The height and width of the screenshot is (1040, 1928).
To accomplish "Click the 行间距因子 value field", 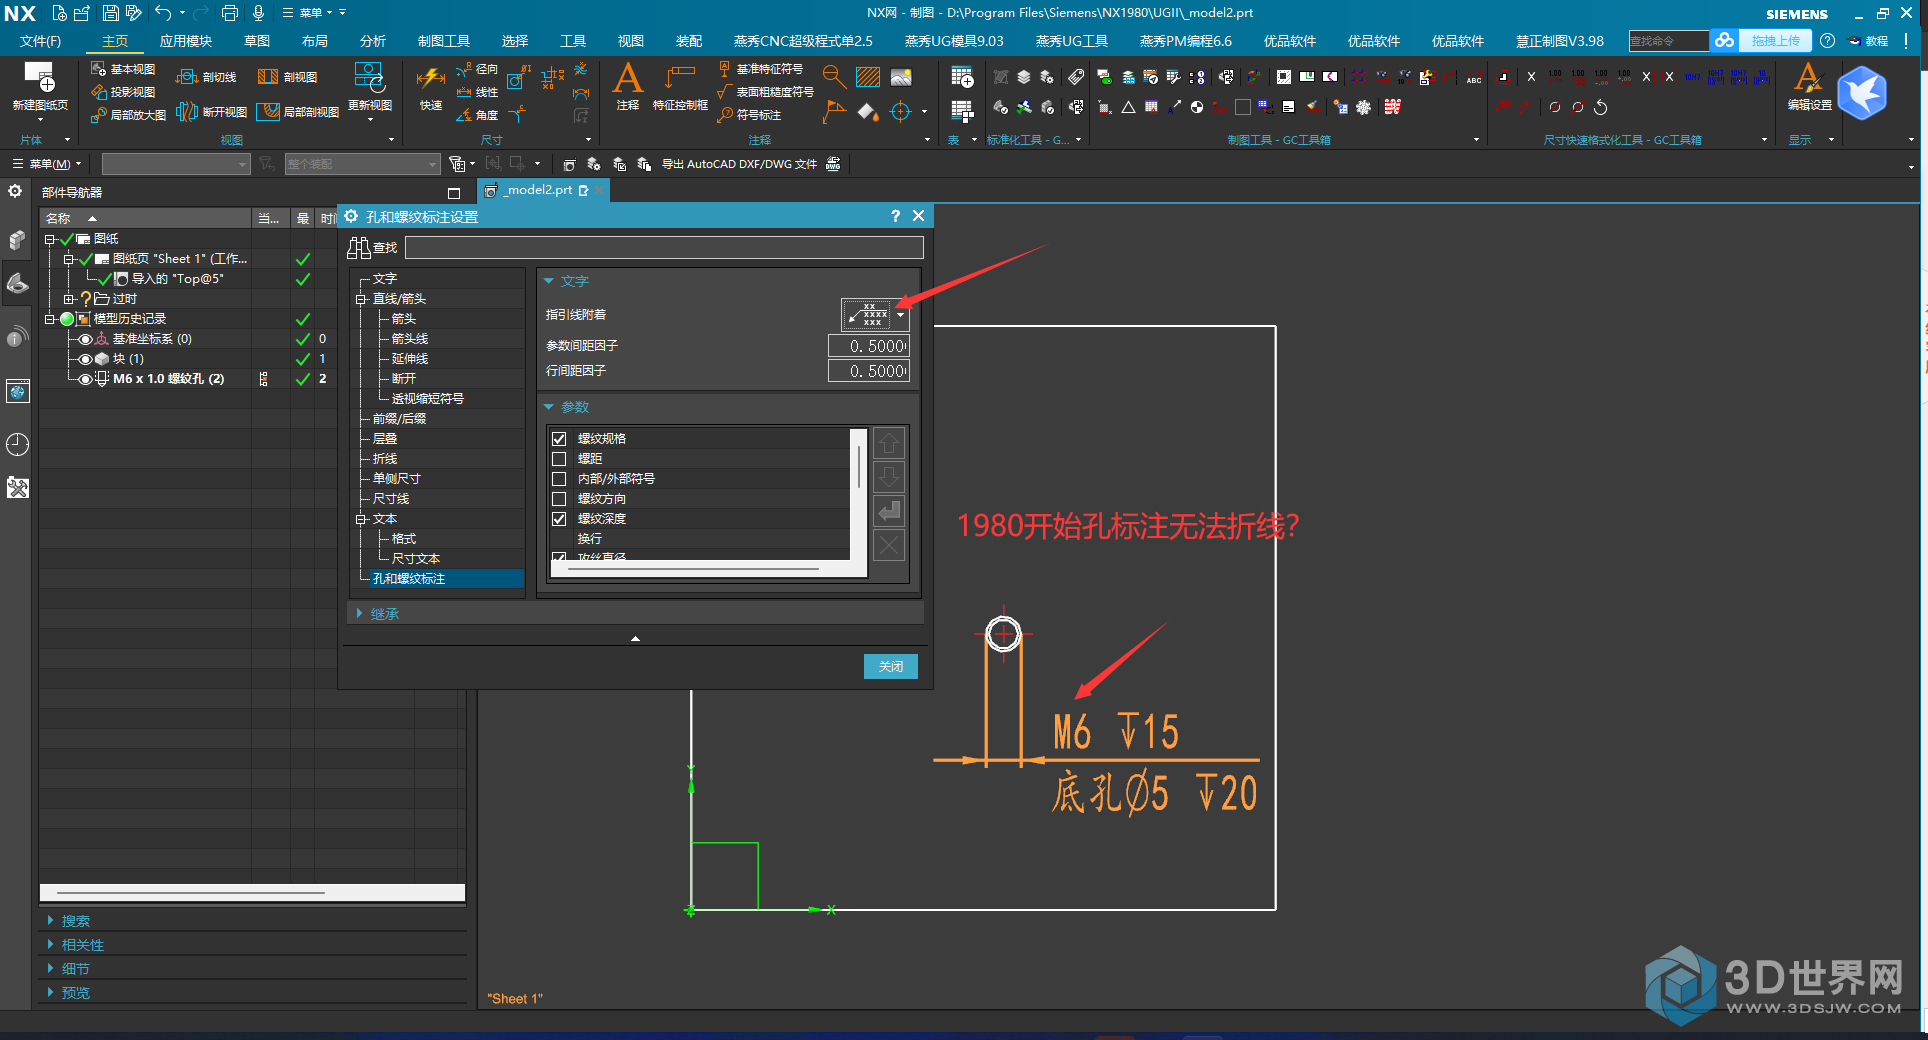I will (869, 371).
